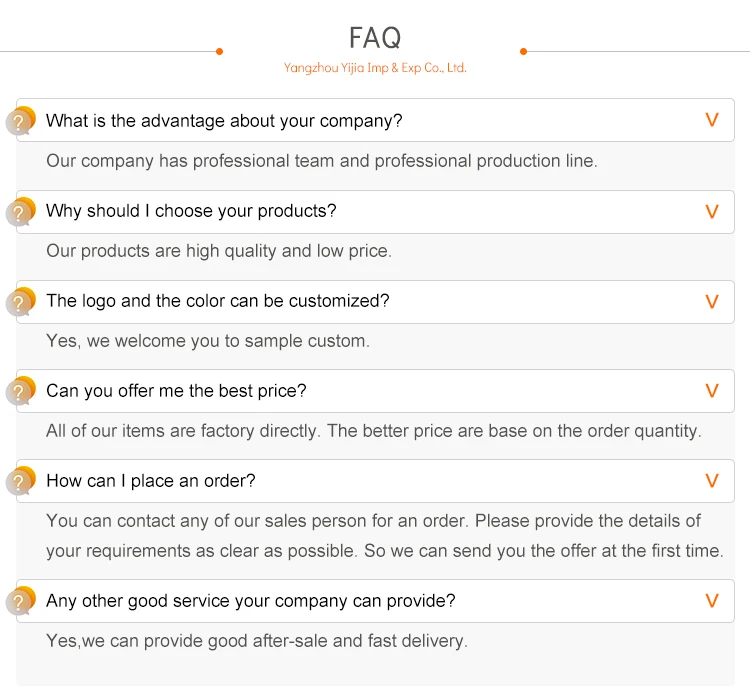The image size is (750, 698).
Task: Collapse the company advantage answer with its chevron
Action: [712, 121]
